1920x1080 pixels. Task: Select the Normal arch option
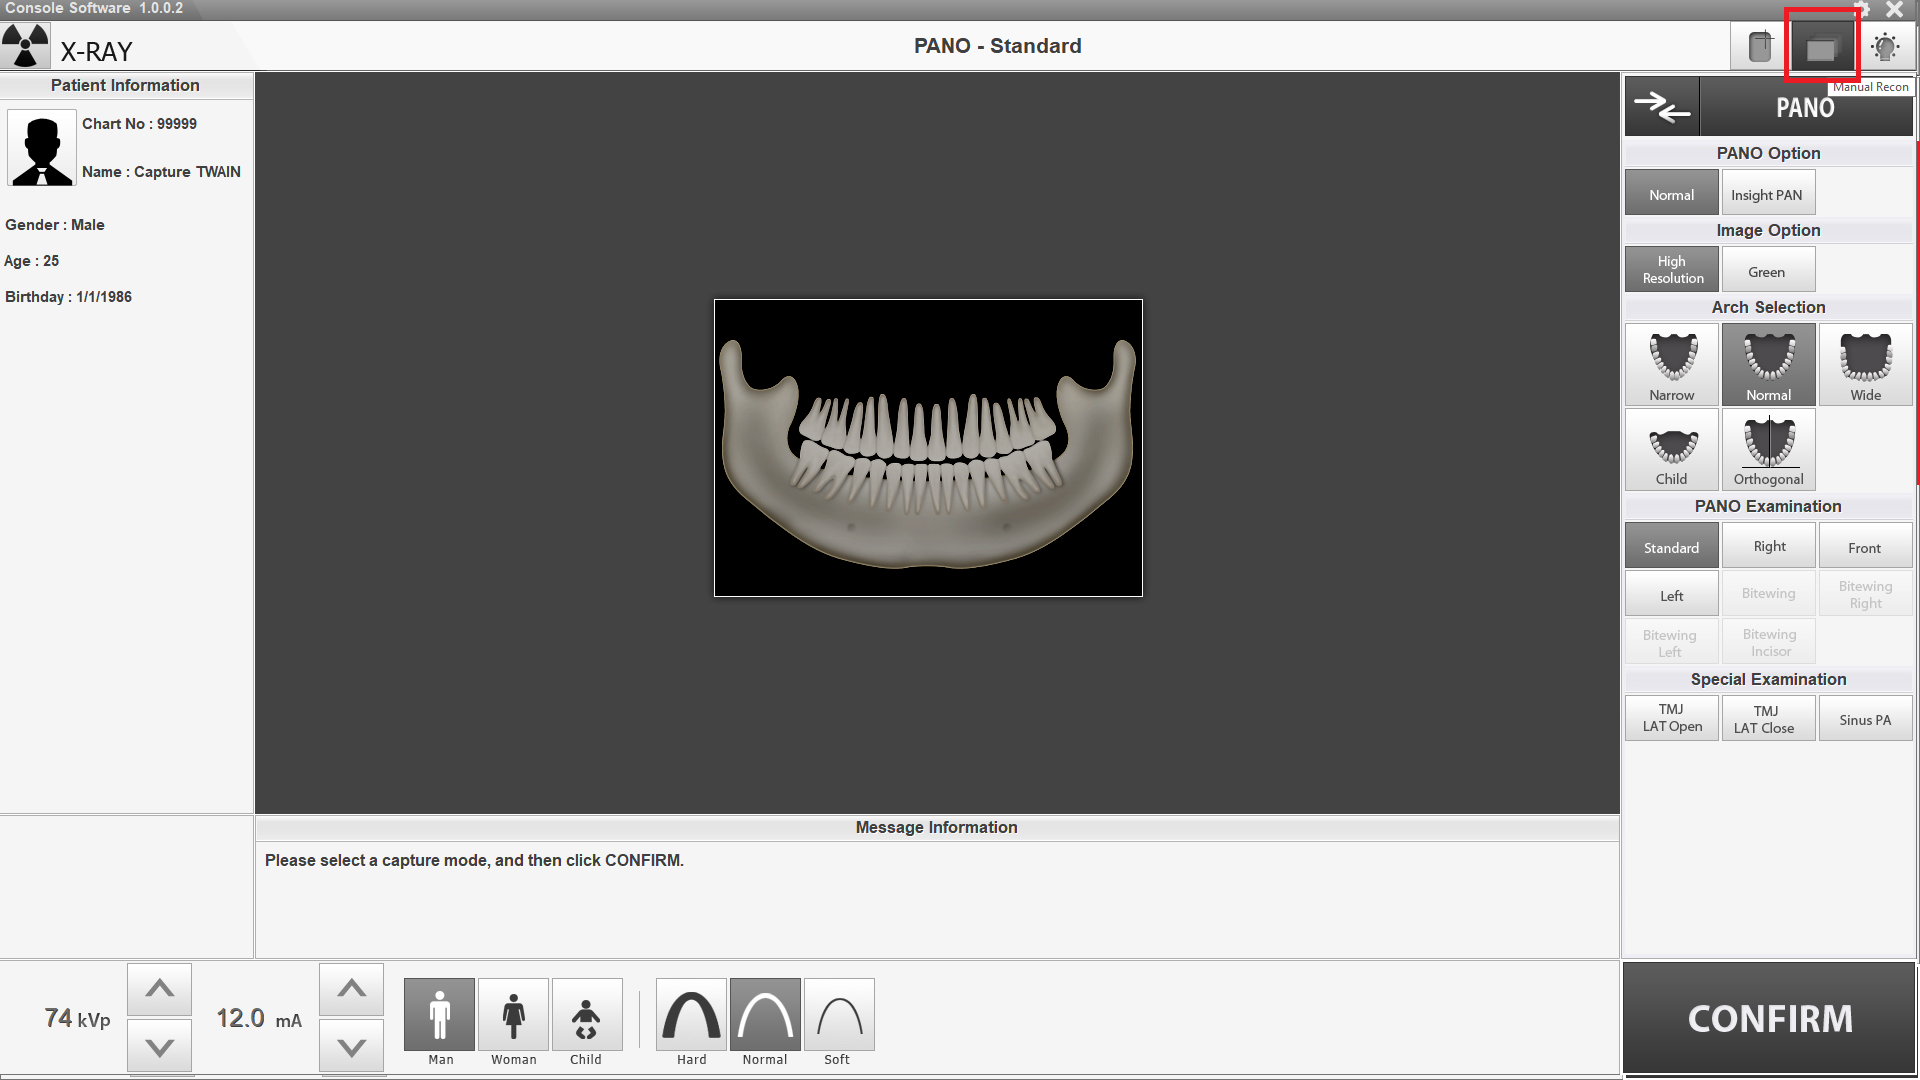tap(1769, 365)
